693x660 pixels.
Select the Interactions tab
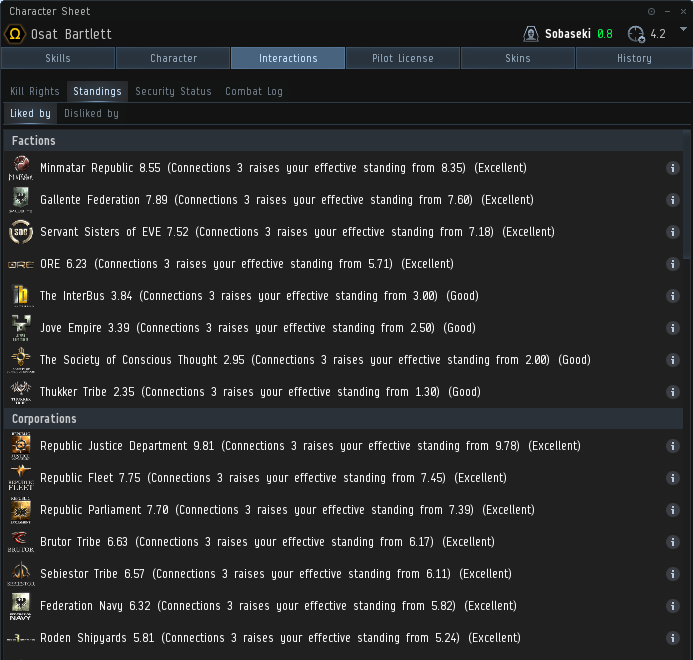288,58
